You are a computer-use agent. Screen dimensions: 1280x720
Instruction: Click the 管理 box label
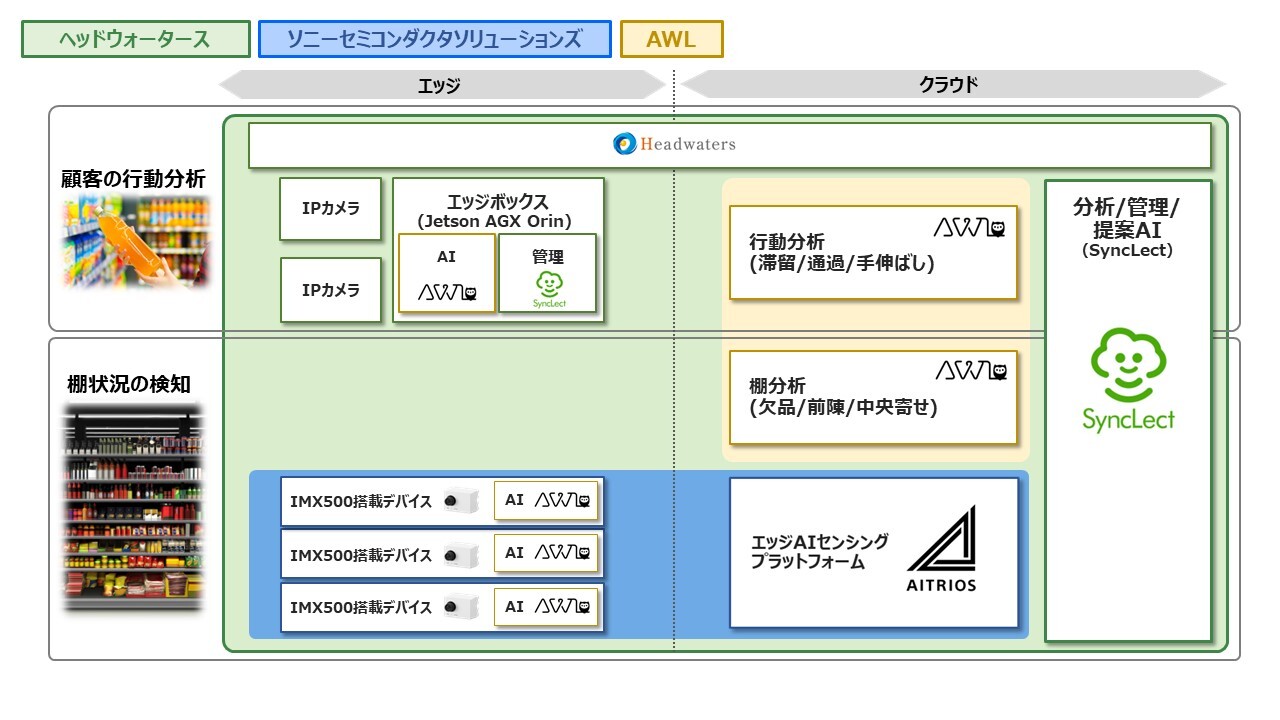coord(548,257)
